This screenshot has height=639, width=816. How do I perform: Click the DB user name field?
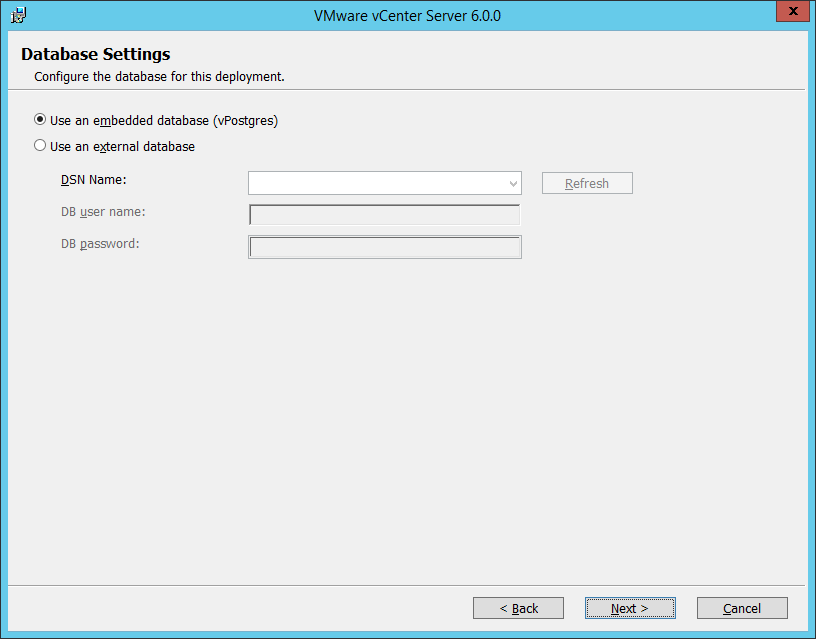[385, 215]
